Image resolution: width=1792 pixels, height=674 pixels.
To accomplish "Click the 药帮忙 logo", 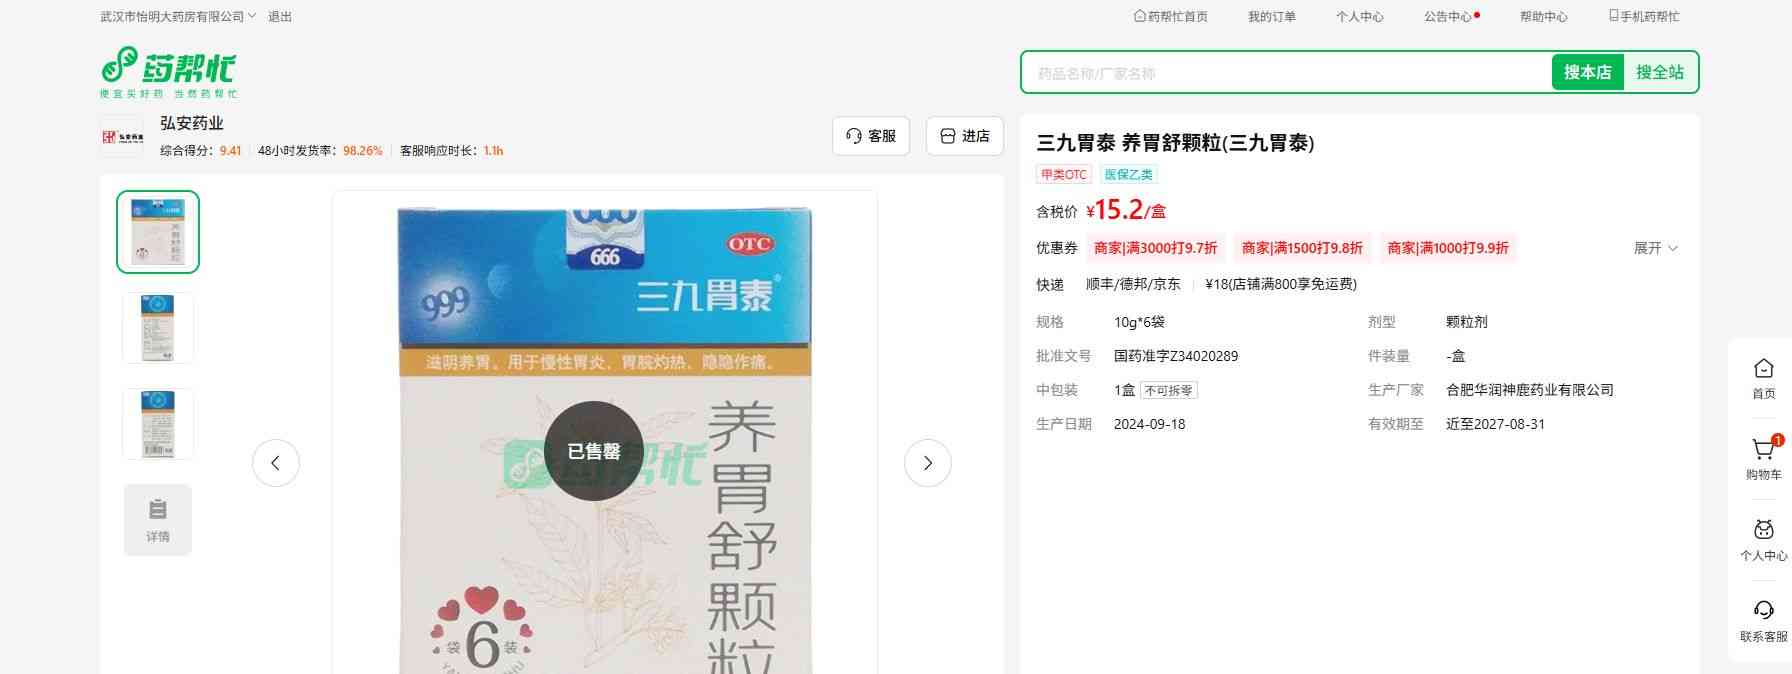I will coord(168,71).
